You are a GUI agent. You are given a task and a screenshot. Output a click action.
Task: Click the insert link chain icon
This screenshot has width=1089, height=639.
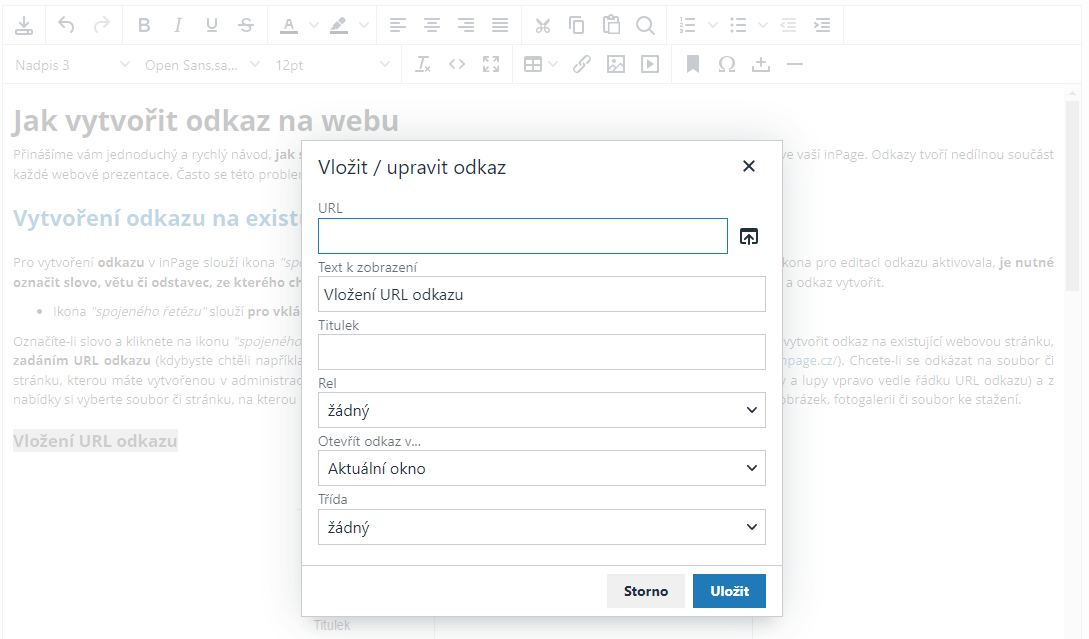coord(582,64)
